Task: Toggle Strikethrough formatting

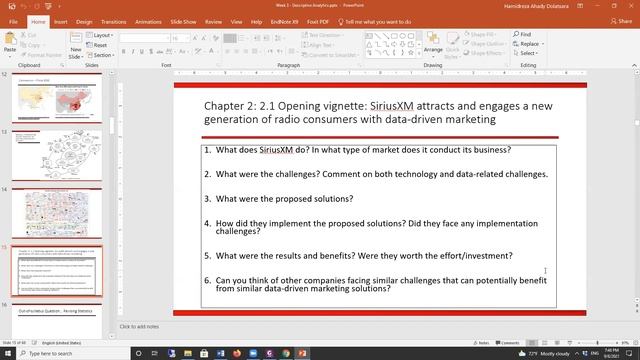Action: pos(160,51)
